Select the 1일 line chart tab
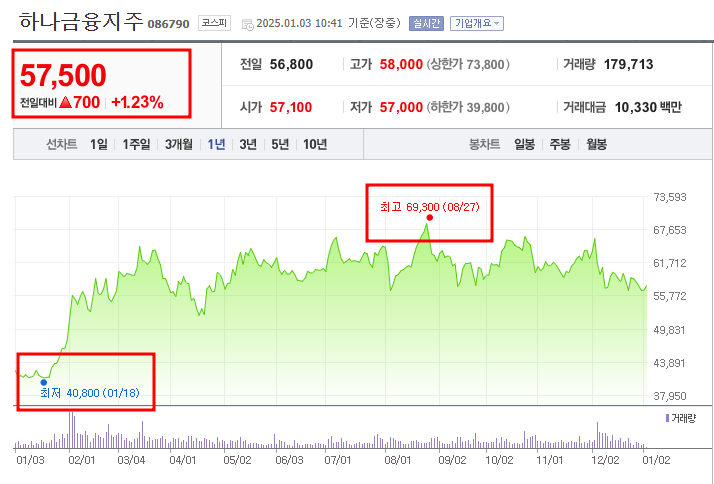This screenshot has width=714, height=484. (99, 144)
